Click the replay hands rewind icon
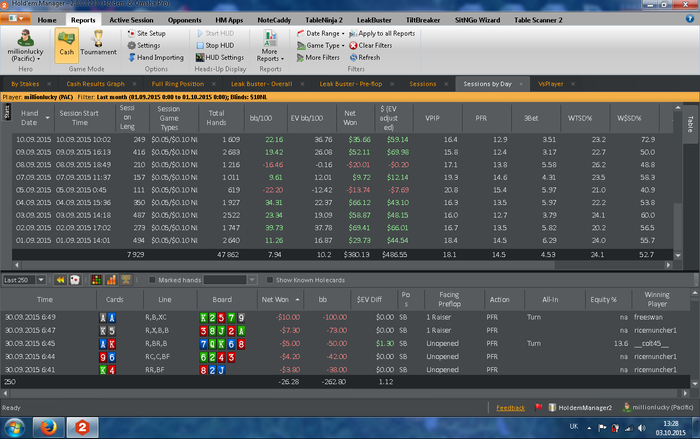700x439 pixels. (x=60, y=280)
